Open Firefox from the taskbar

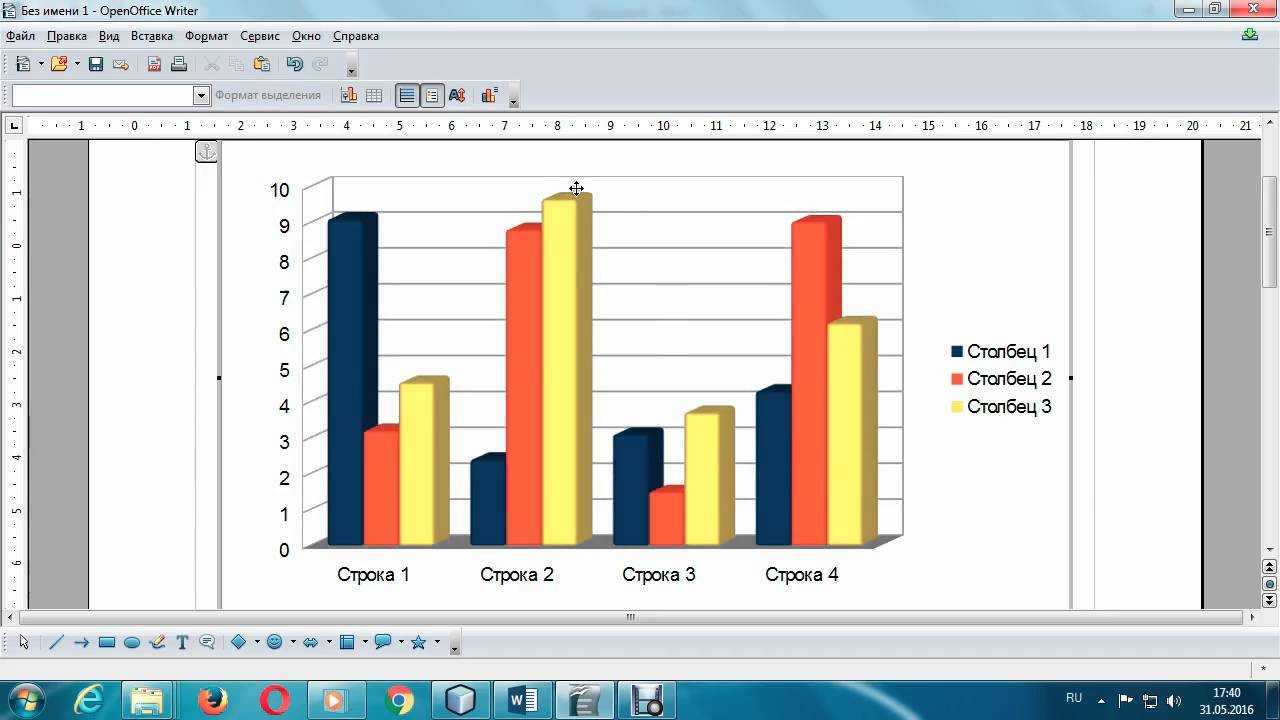(212, 700)
